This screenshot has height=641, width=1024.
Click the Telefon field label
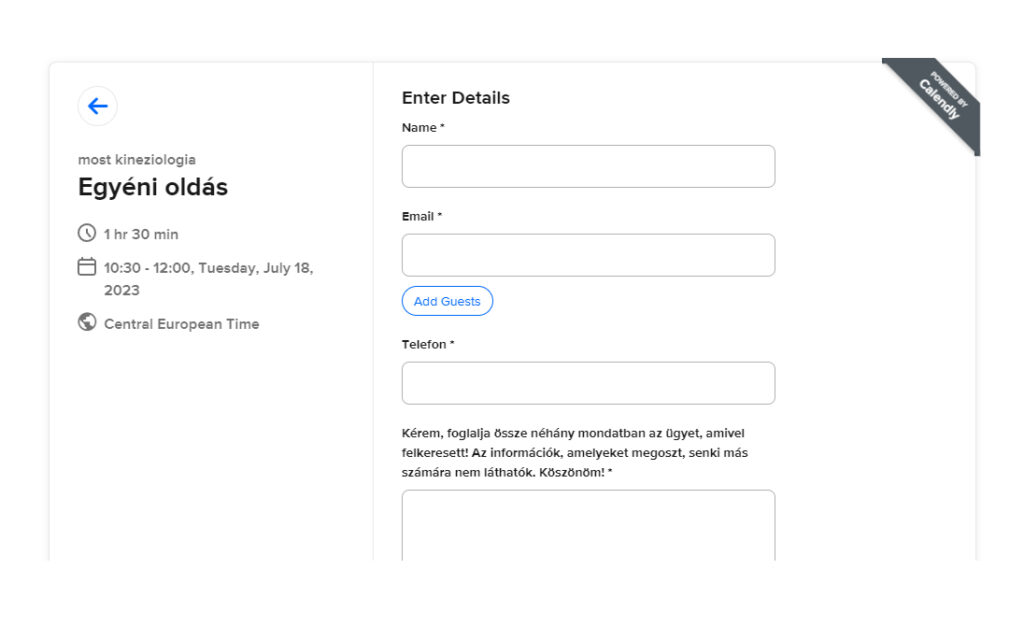pyautogui.click(x=425, y=344)
